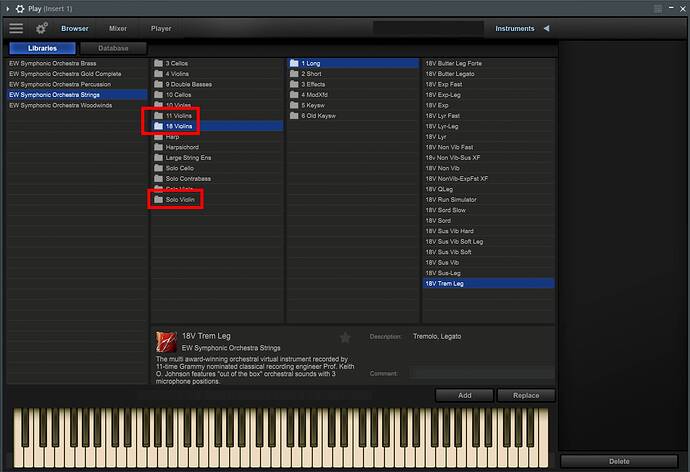Select 18V Lyr Fast instrument

pos(488,116)
